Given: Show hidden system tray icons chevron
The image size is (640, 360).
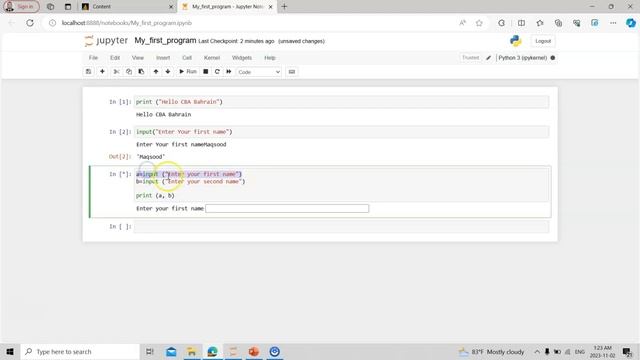Looking at the screenshot, I should 537,351.
